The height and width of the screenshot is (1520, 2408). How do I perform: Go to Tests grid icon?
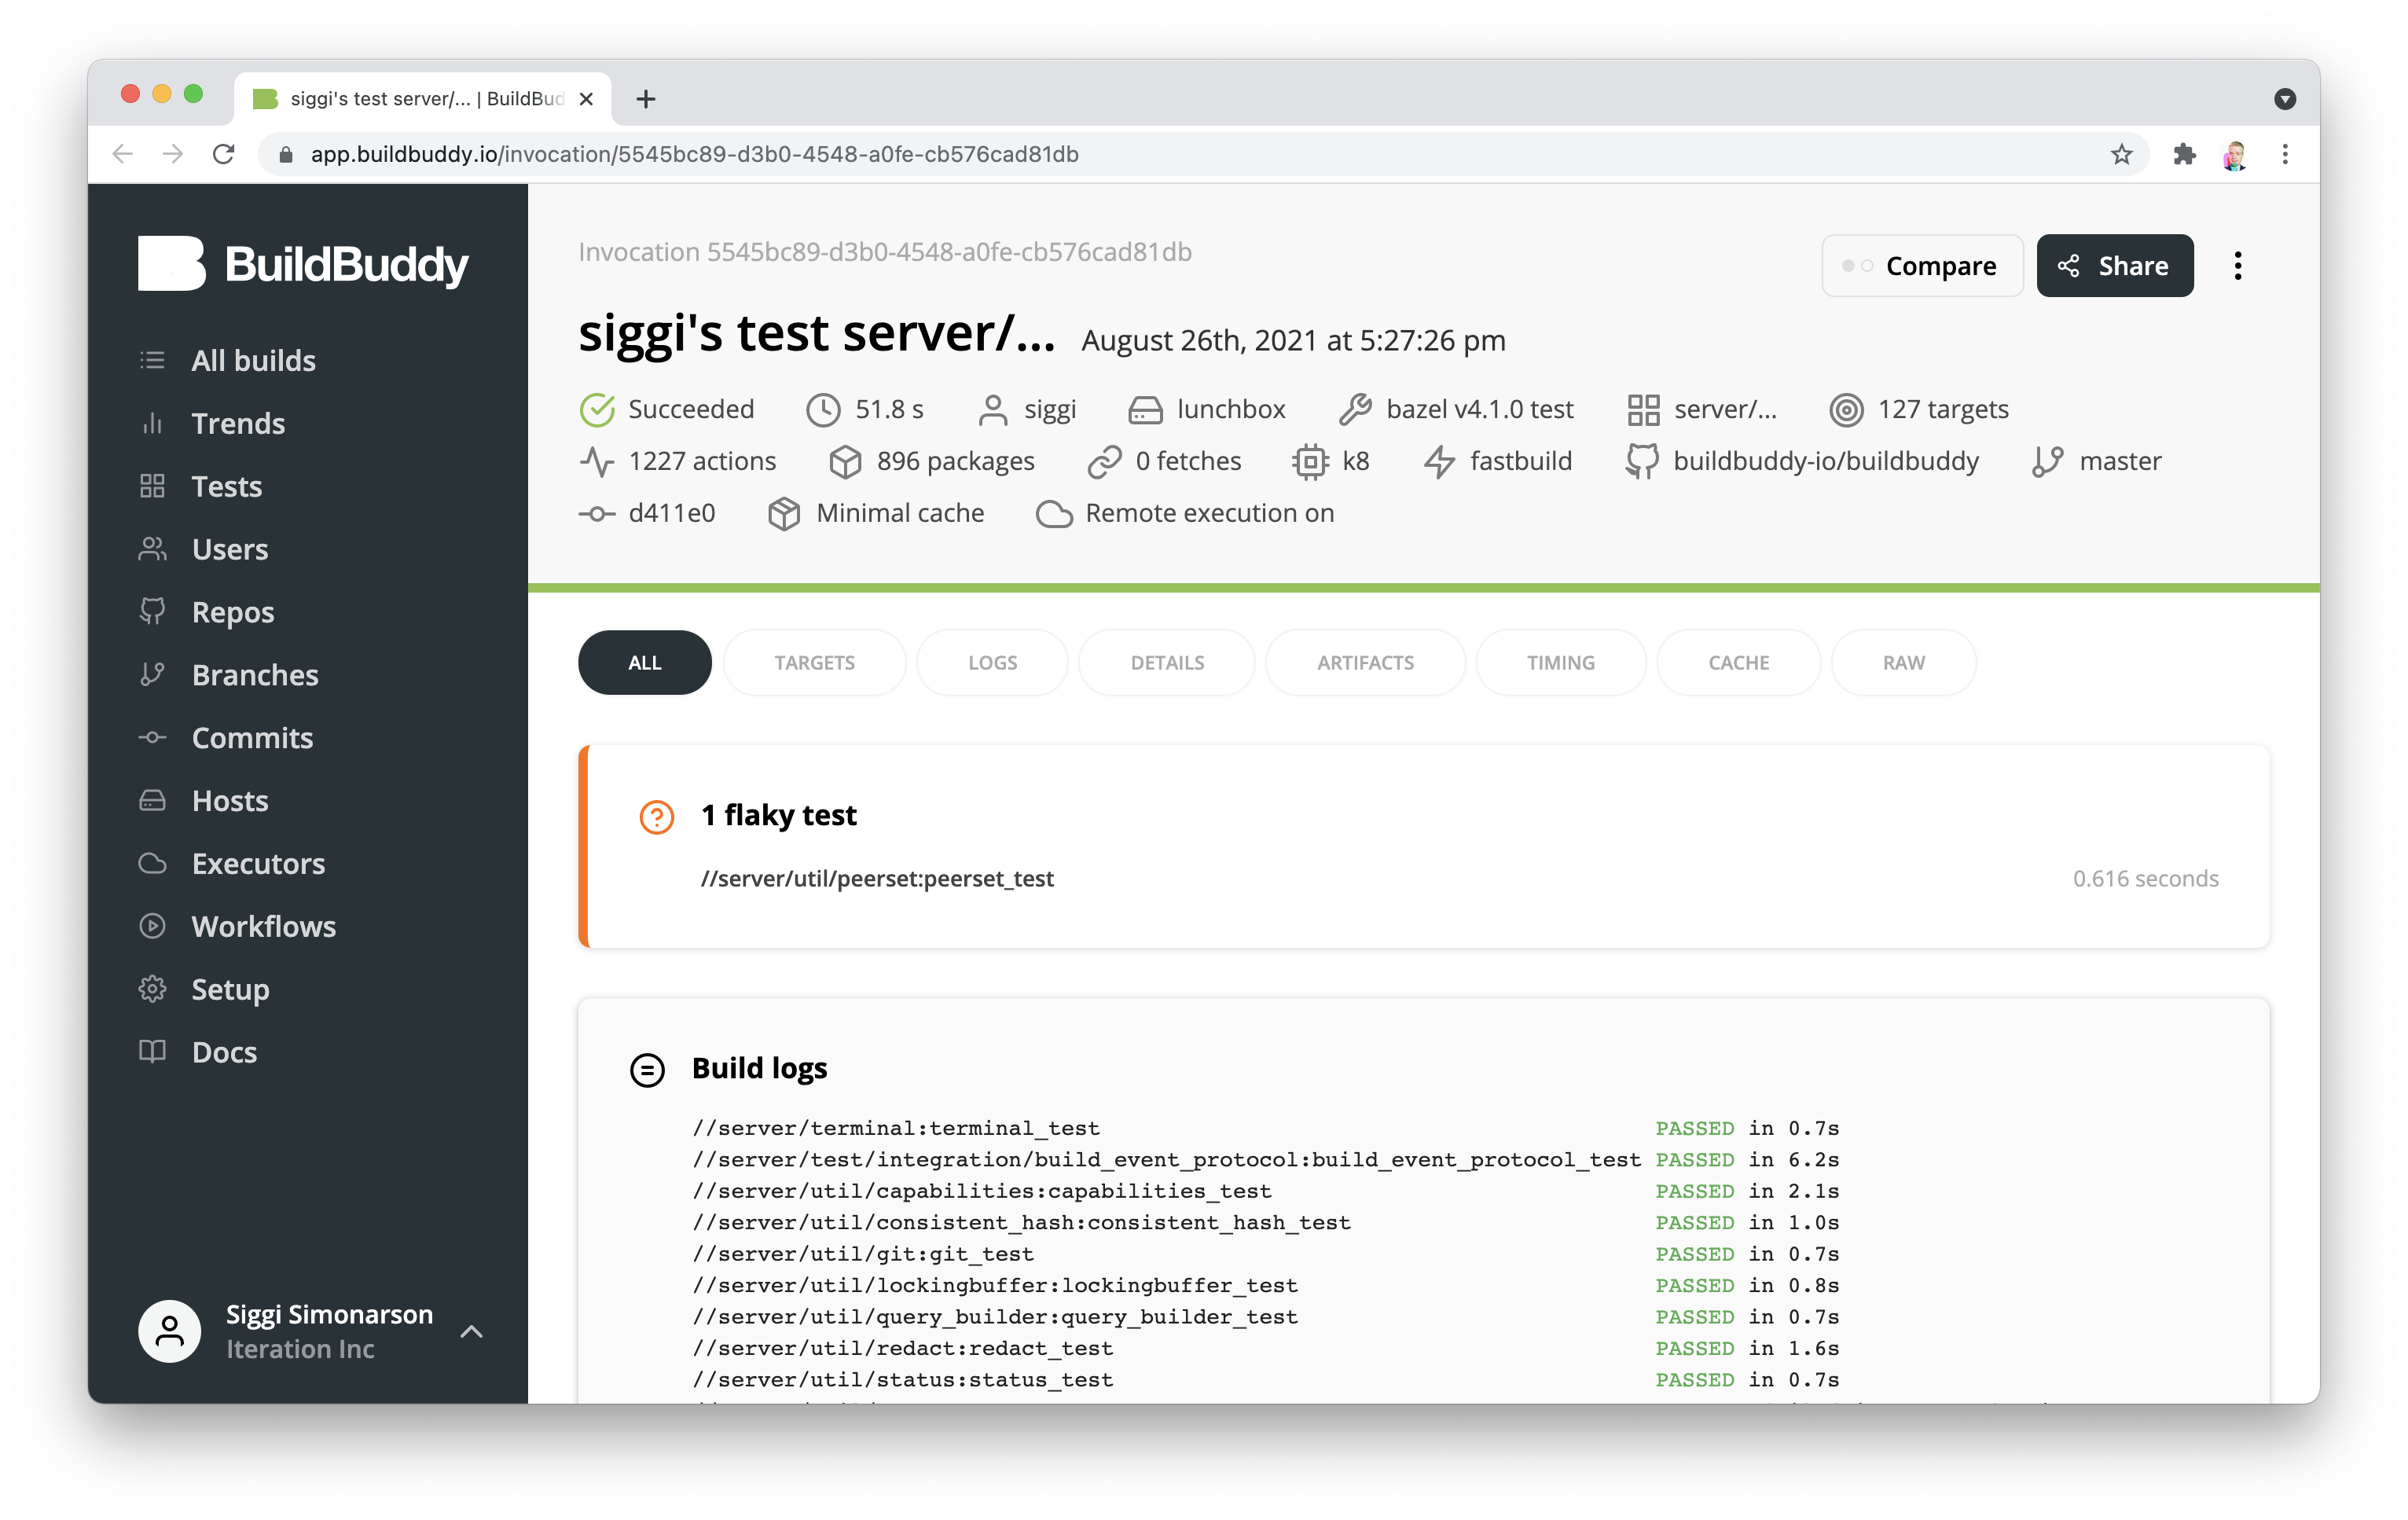pos(152,486)
